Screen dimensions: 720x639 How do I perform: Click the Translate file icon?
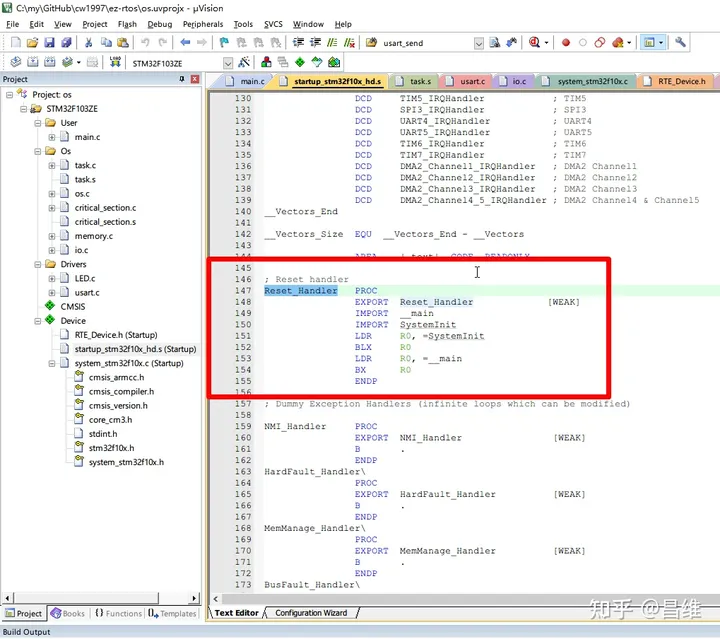pos(16,62)
